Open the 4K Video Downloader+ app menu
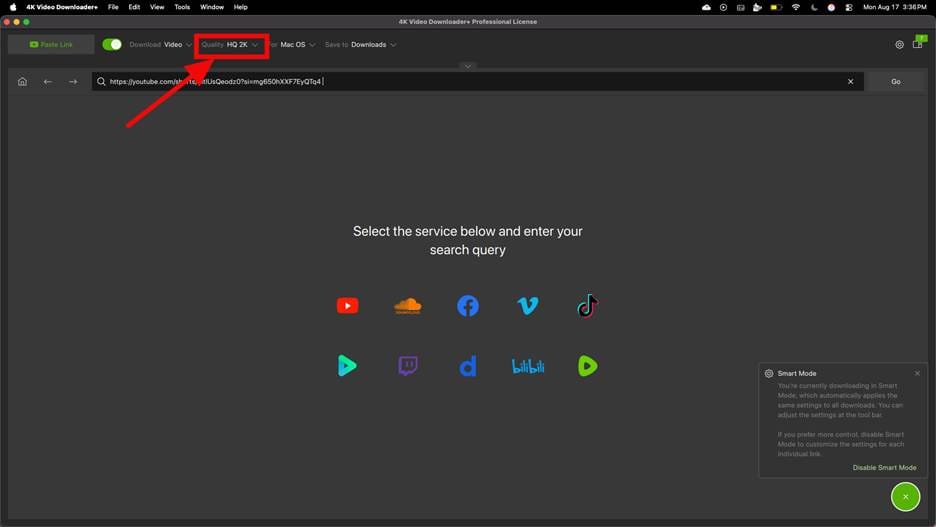The height and width of the screenshot is (527, 936). [61, 7]
